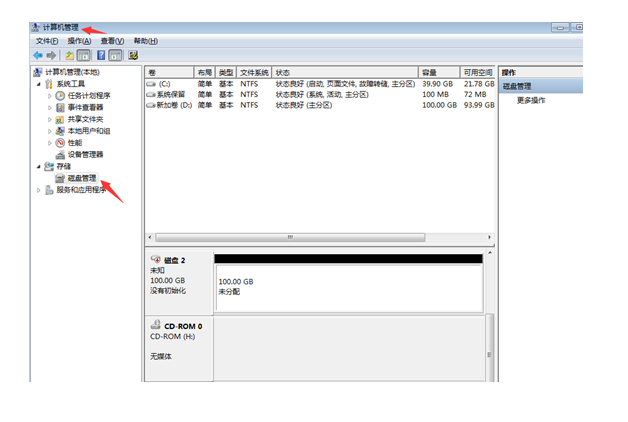Click the 容量 column header

click(438, 73)
